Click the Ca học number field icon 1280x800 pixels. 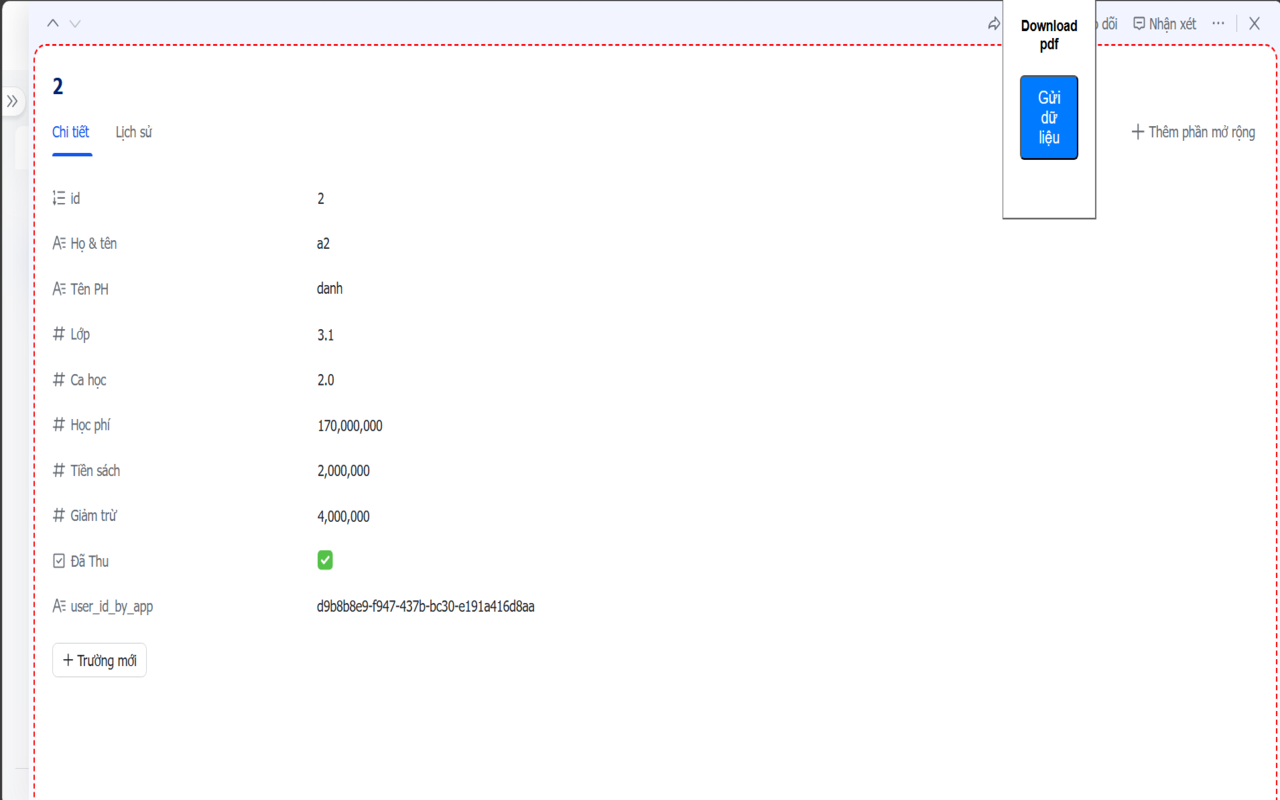click(59, 380)
